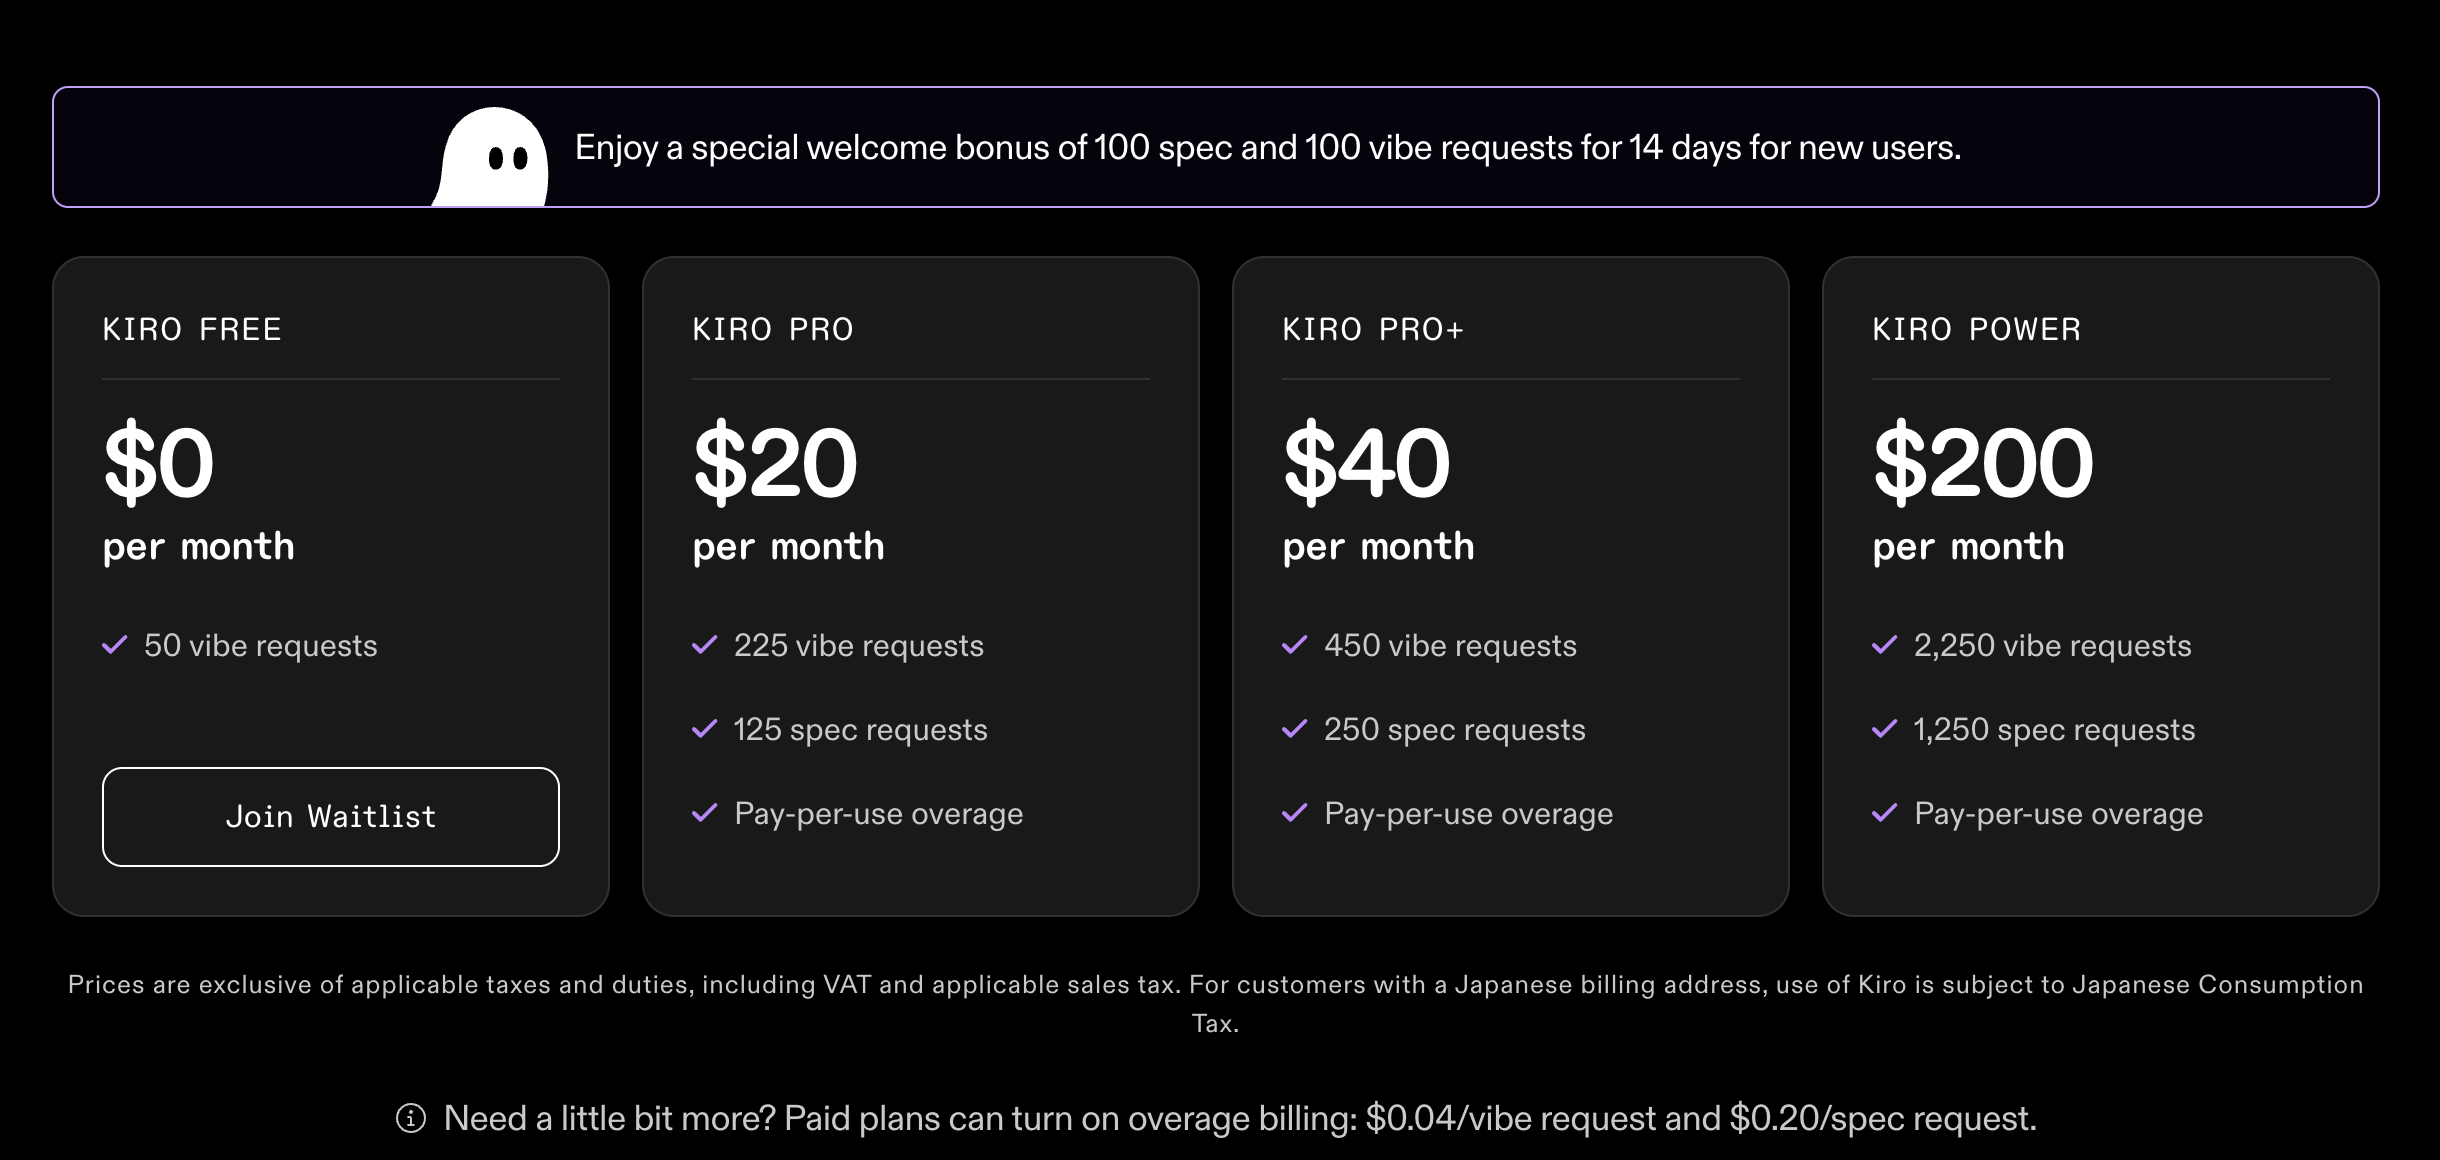Image resolution: width=2440 pixels, height=1160 pixels.
Task: Click the $20 per month price
Action: click(x=776, y=463)
